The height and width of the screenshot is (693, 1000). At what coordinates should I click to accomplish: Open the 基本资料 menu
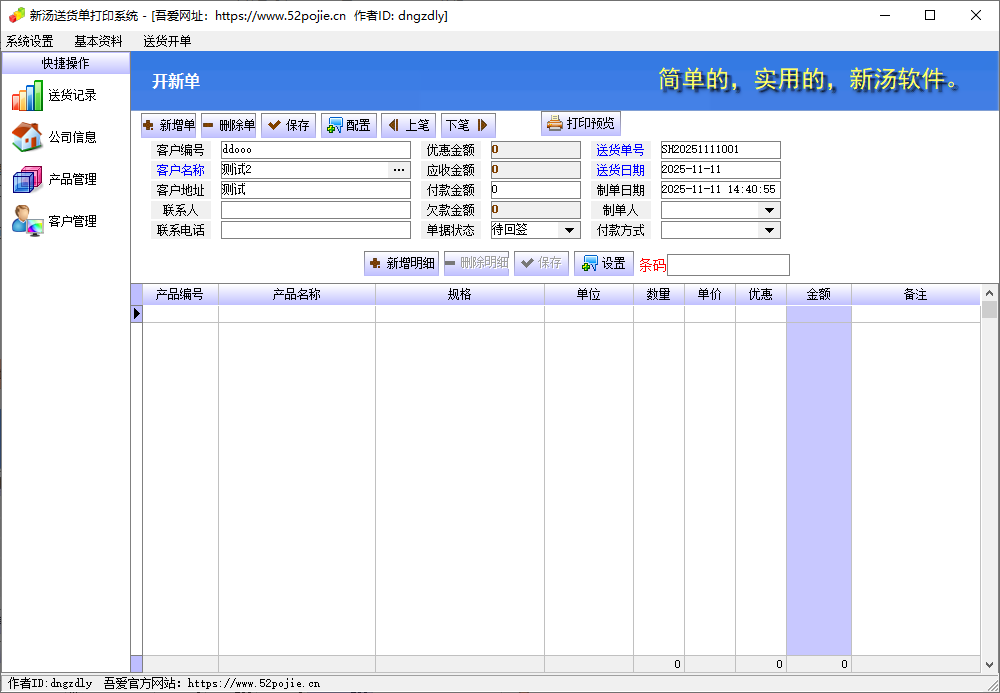(x=98, y=41)
